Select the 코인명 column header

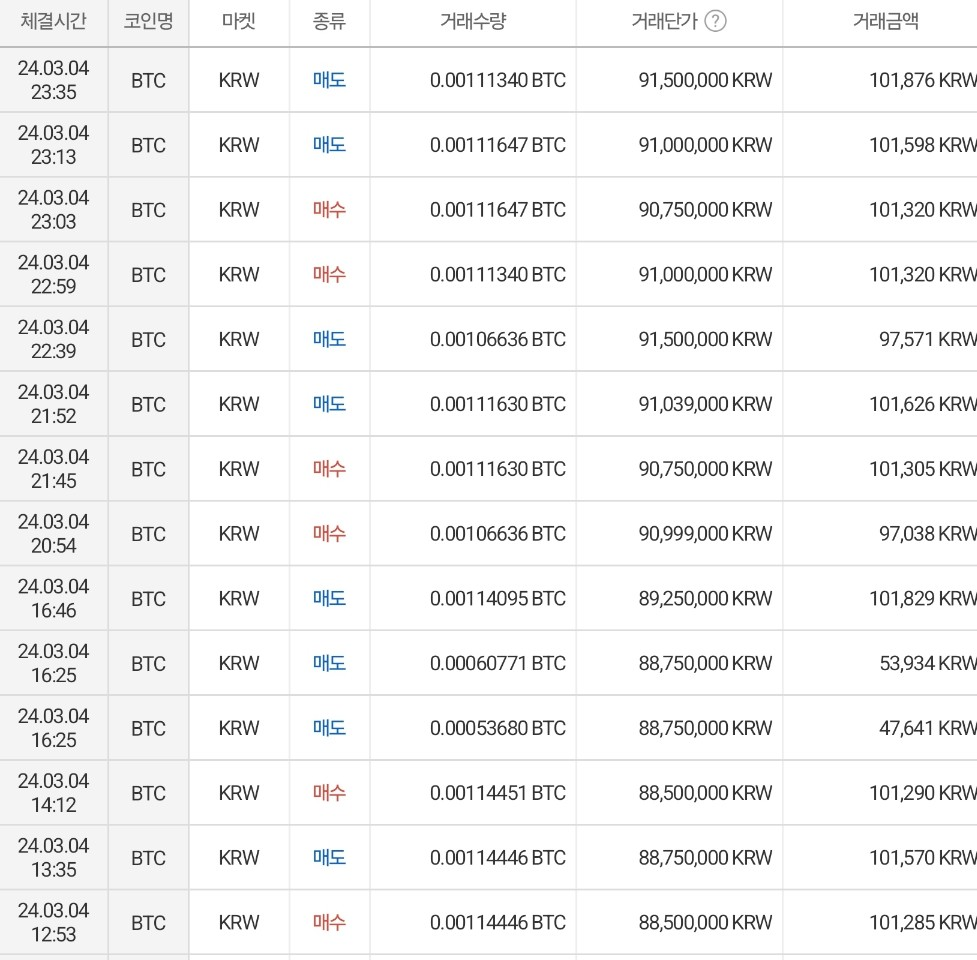coord(148,21)
